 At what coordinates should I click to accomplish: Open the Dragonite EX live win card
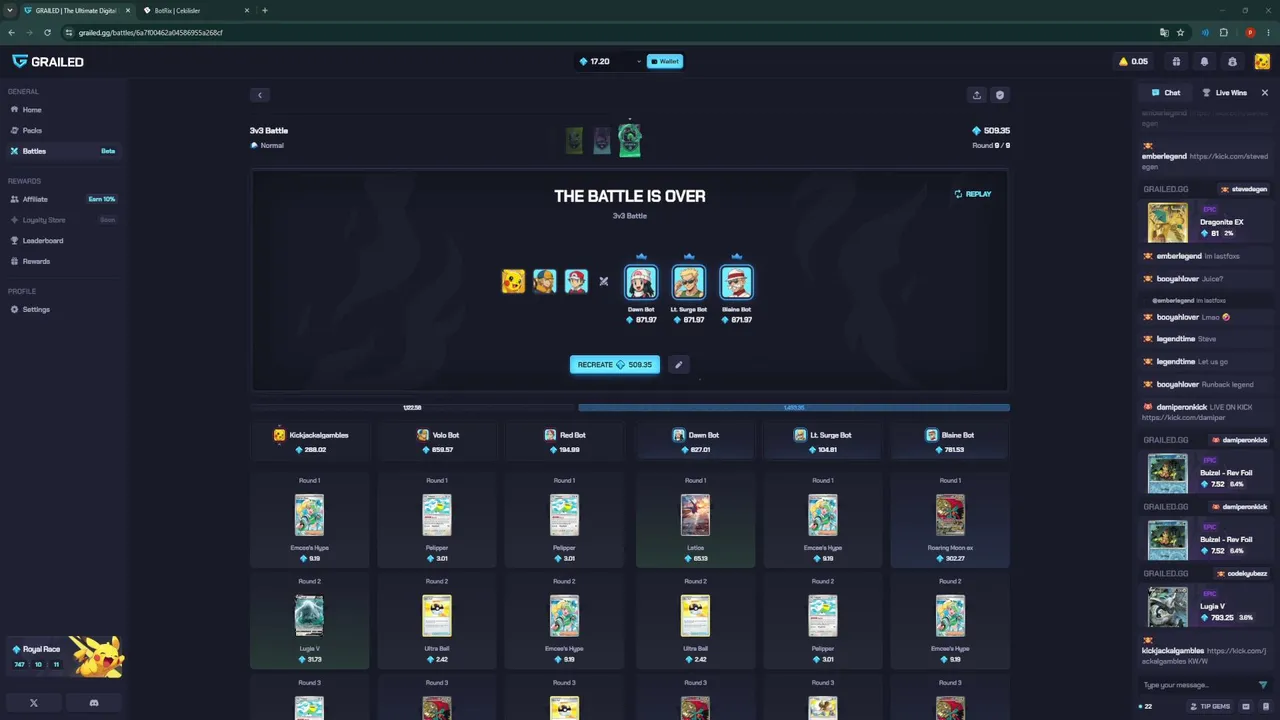tap(1207, 222)
